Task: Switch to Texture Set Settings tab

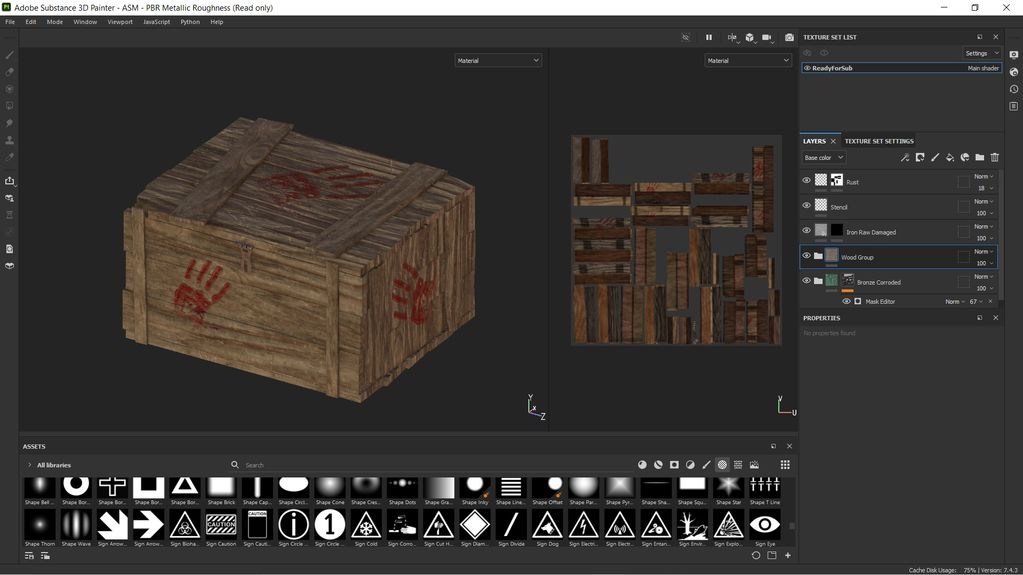Action: (x=878, y=141)
